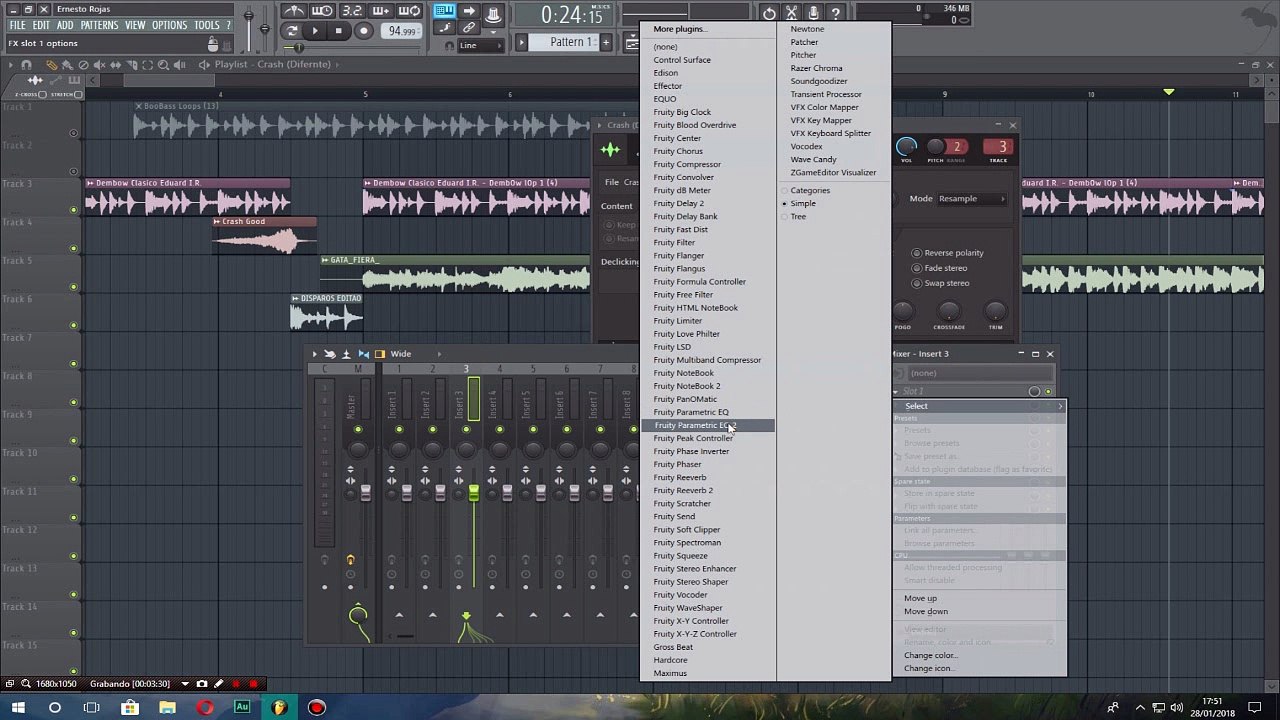Click the Master track volume fader
Viewport: 1280px width, 720px height.
[x=365, y=492]
